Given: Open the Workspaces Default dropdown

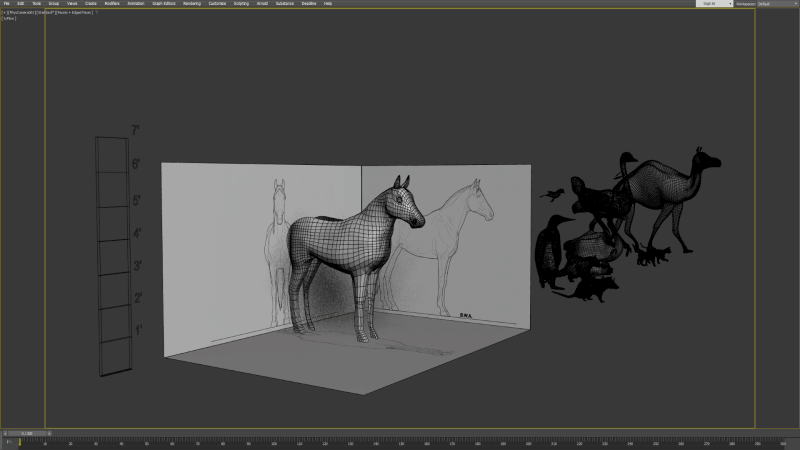Looking at the screenshot, I should click(x=777, y=4).
